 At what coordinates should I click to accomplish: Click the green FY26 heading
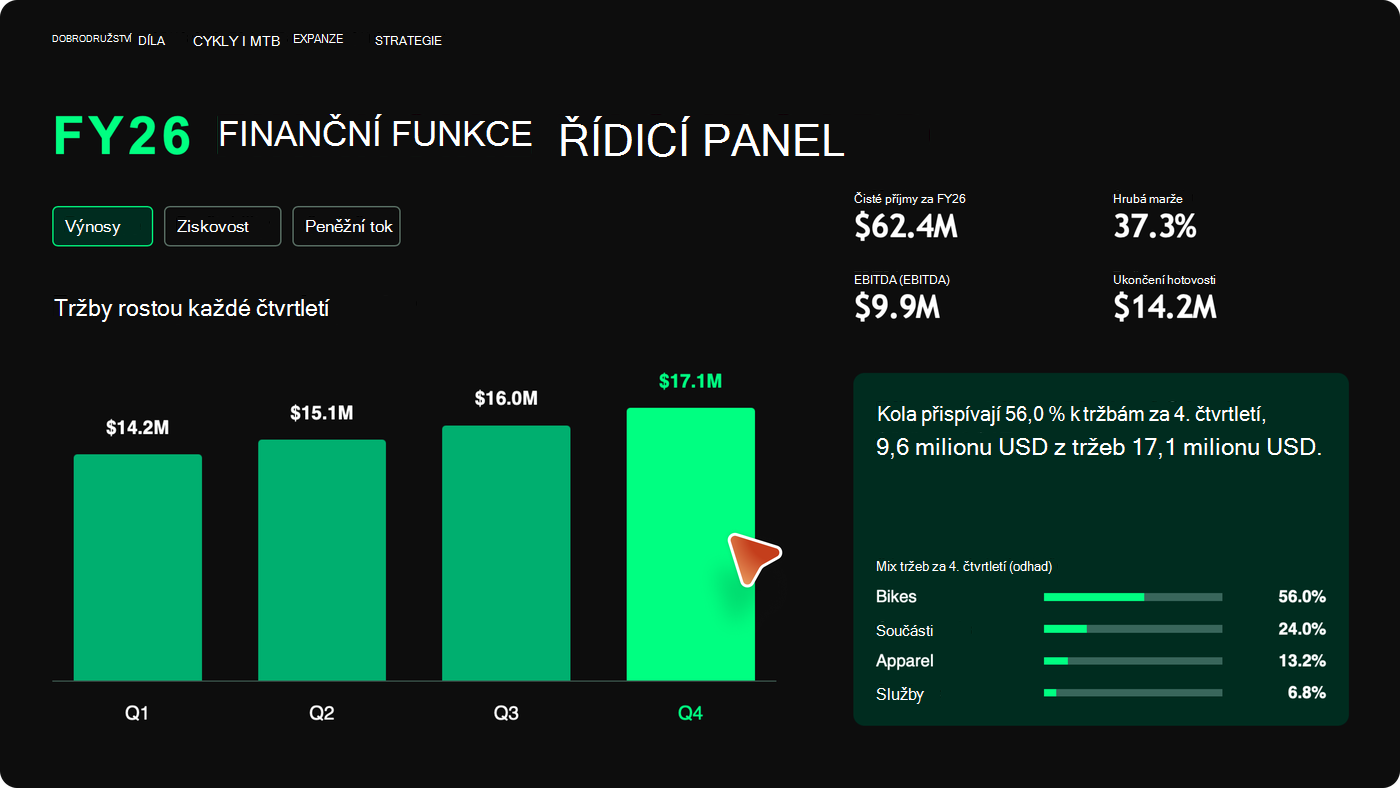[x=122, y=136]
